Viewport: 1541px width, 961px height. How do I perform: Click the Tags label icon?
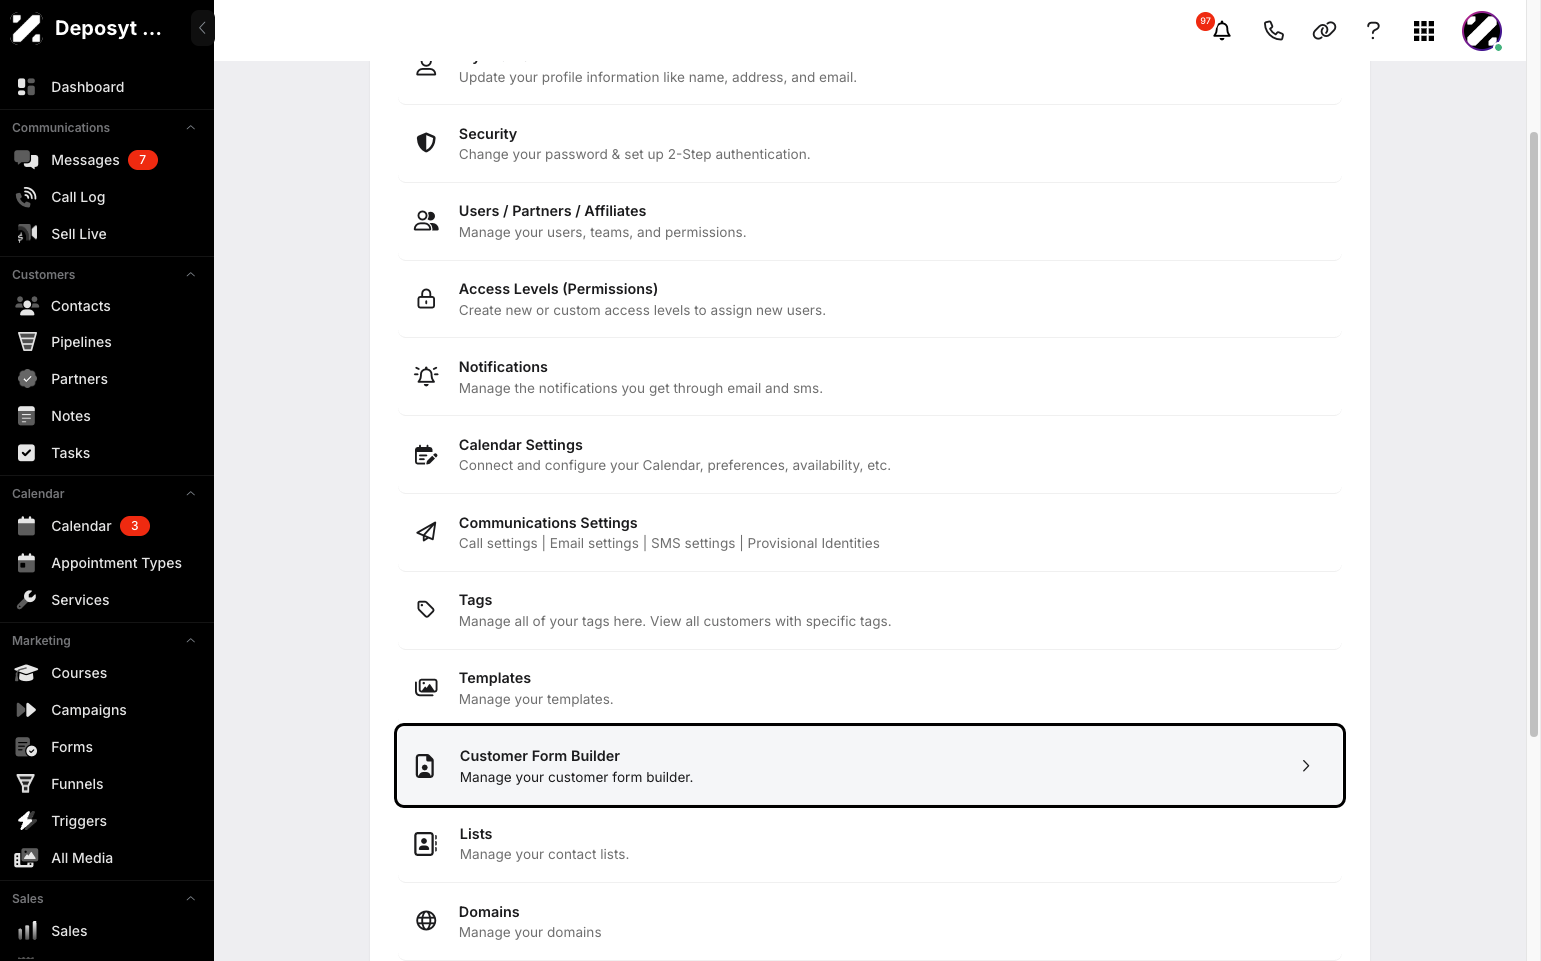click(x=426, y=609)
